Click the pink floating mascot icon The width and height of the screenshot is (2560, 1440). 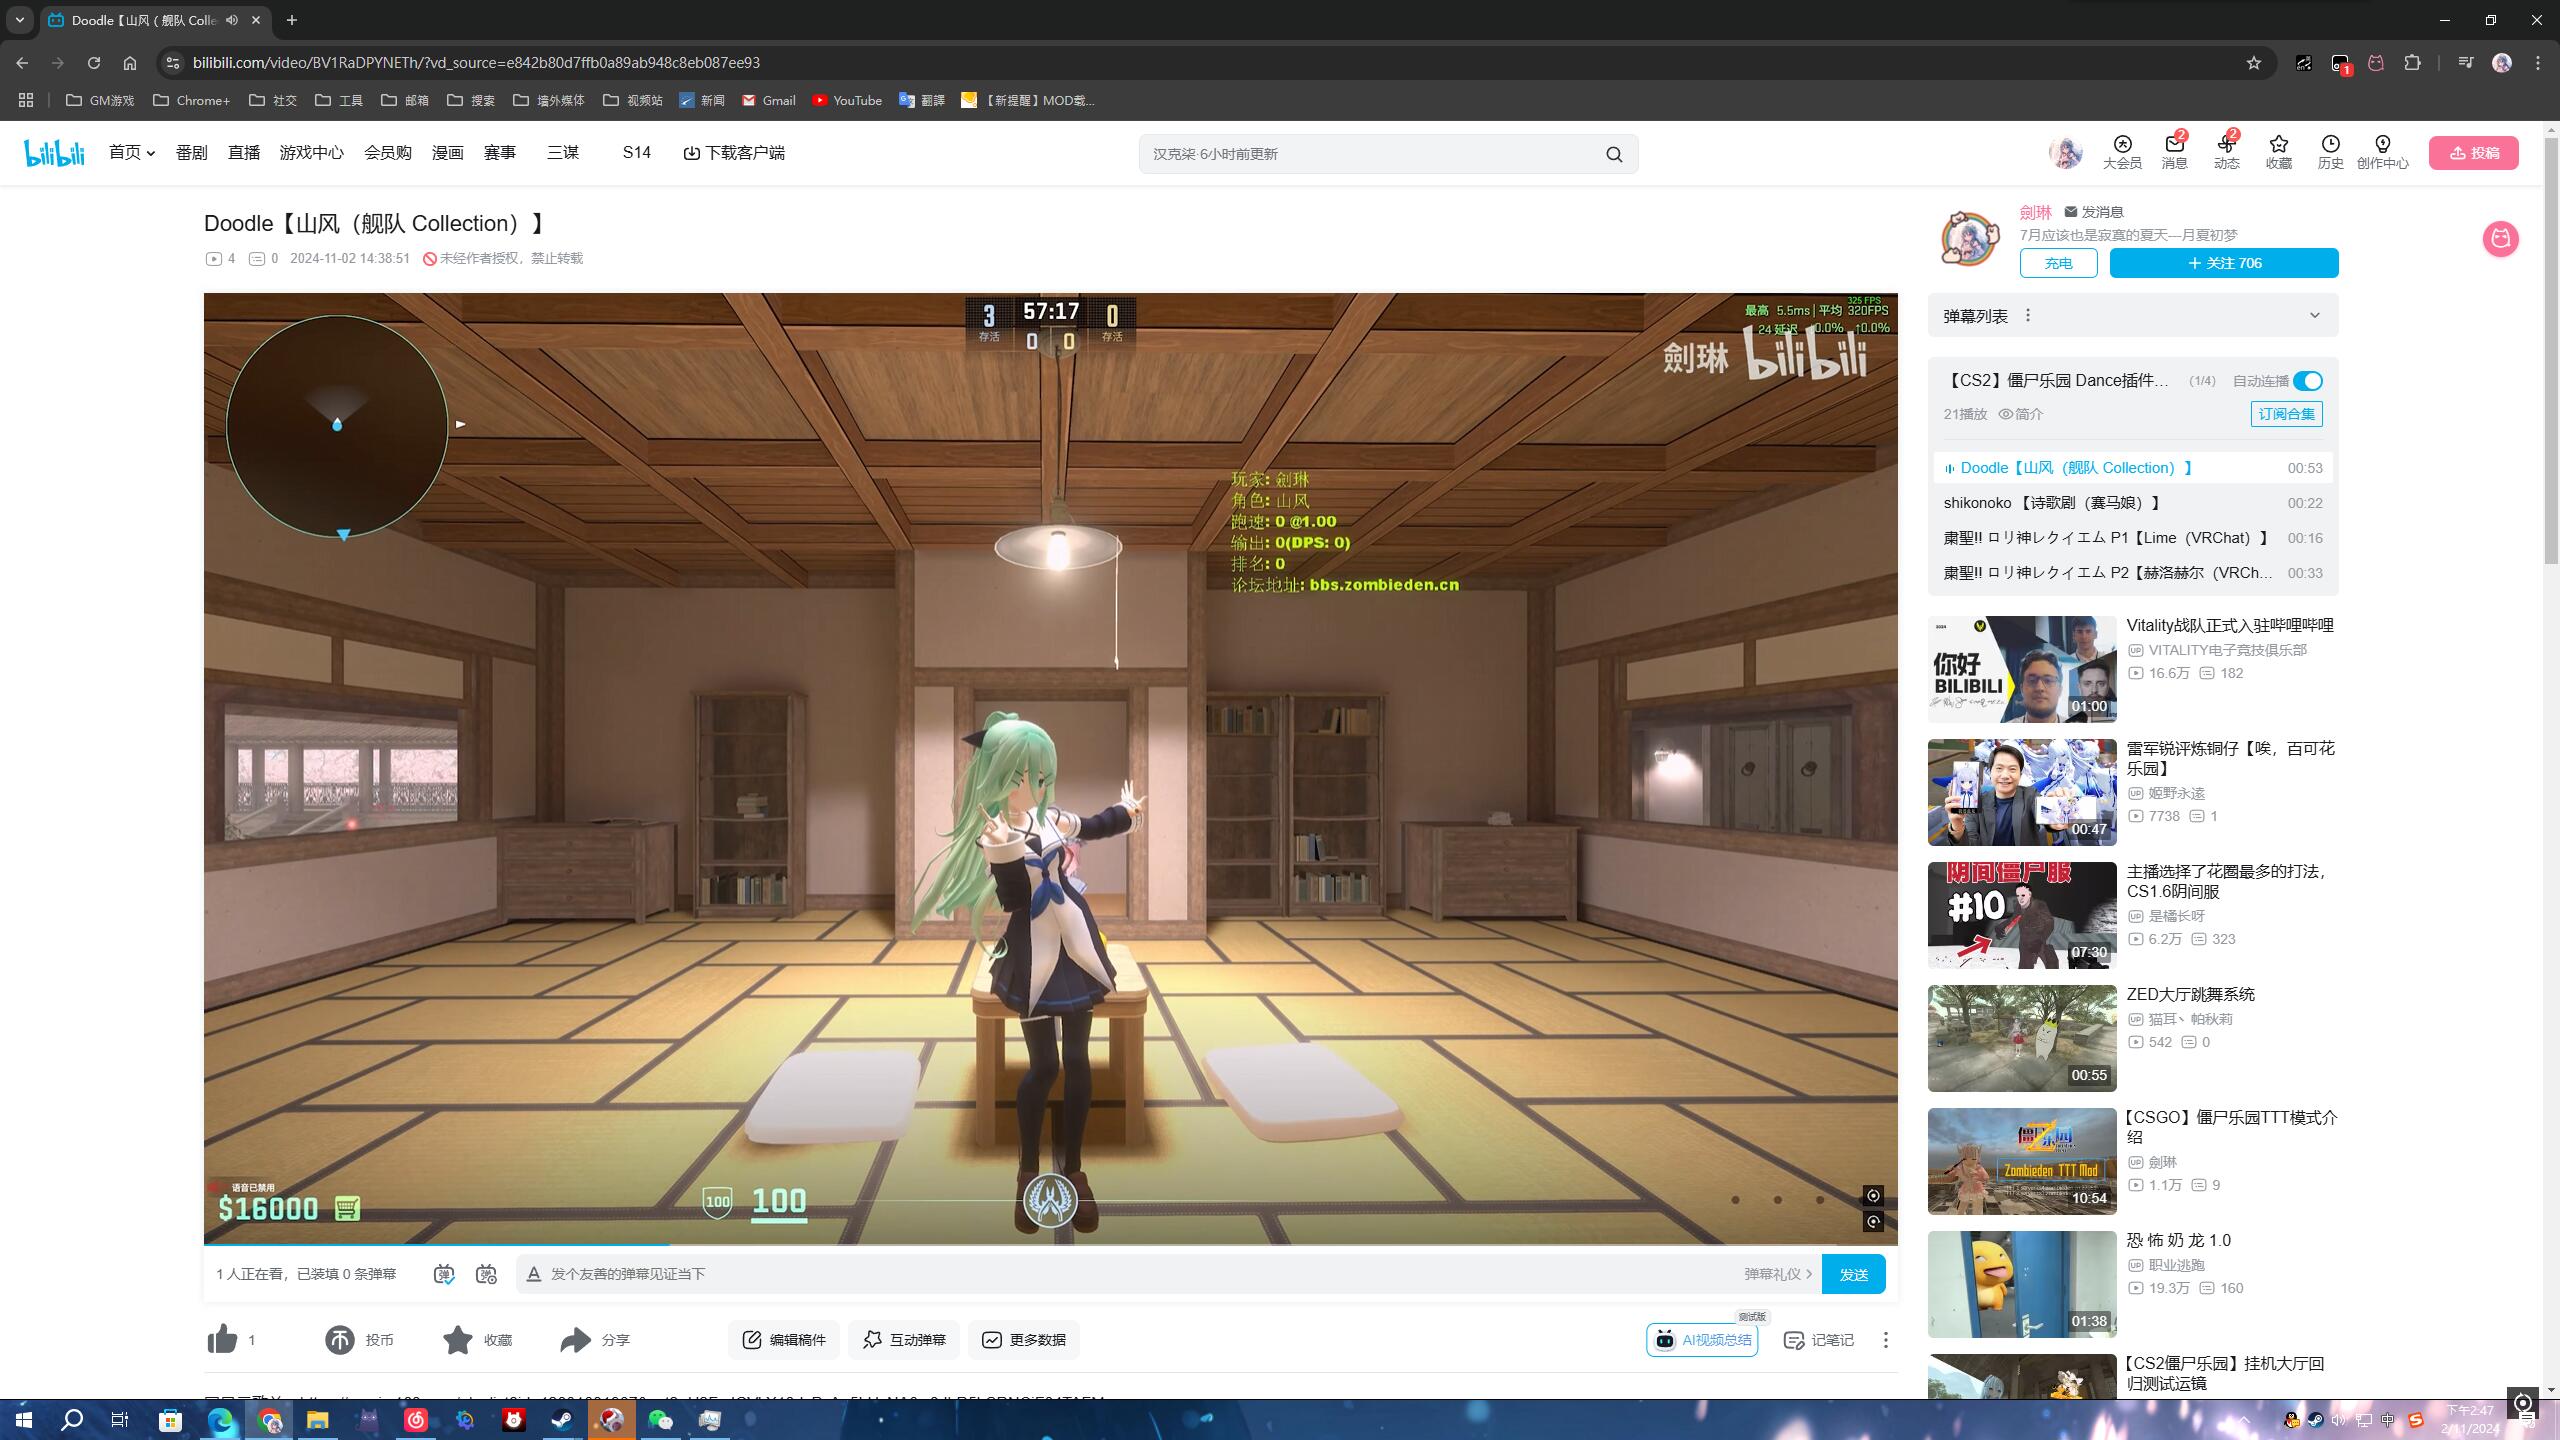(2500, 239)
